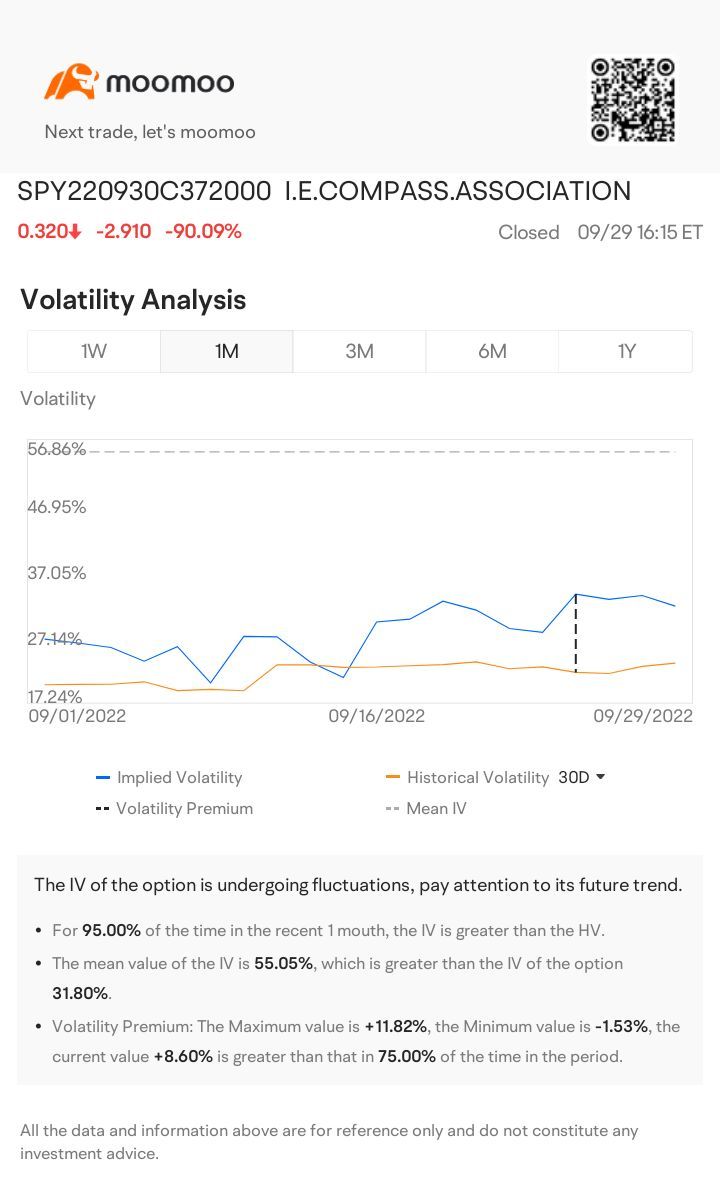
Task: Select the 1M time range tab
Action: (x=227, y=351)
